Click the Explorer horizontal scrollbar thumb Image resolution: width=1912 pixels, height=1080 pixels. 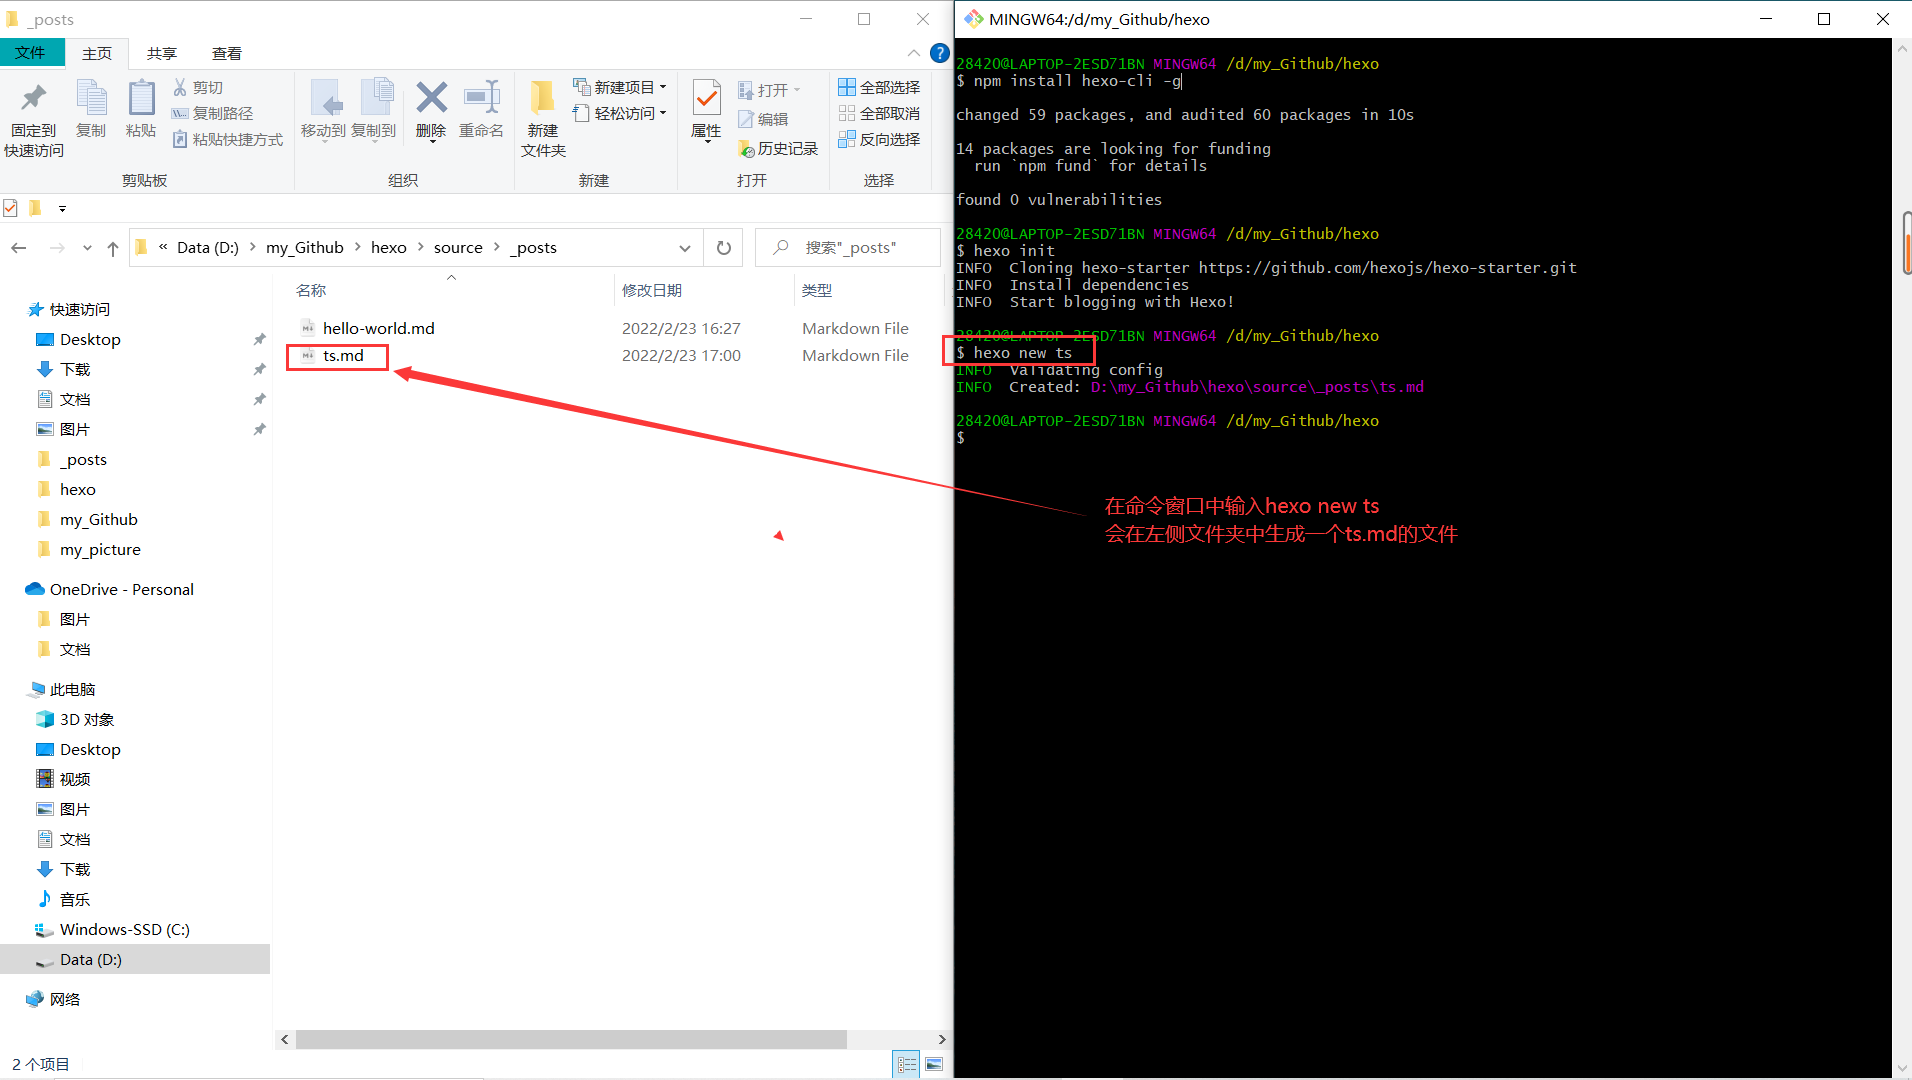point(571,1040)
